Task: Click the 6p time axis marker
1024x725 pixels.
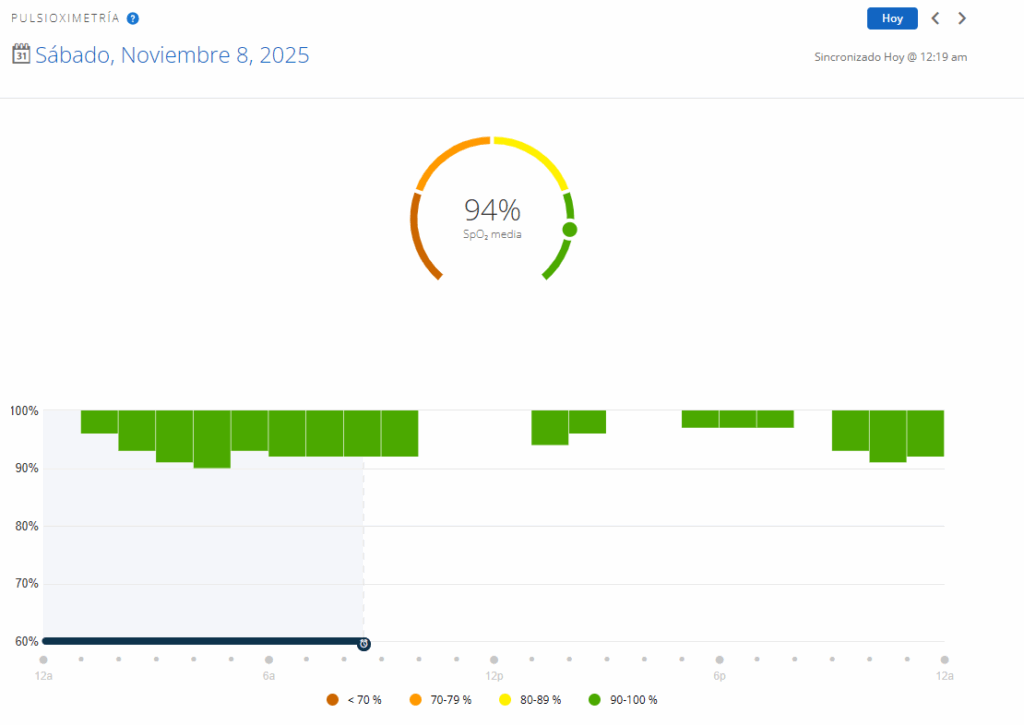Action: pos(719,660)
